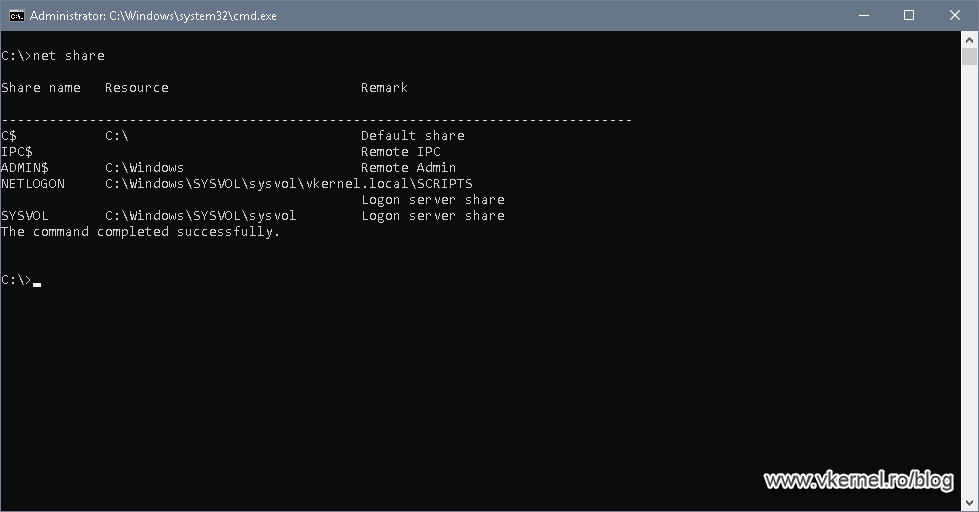This screenshot has height=512, width=979.
Task: Click the scrollbar down arrow
Action: [969, 503]
